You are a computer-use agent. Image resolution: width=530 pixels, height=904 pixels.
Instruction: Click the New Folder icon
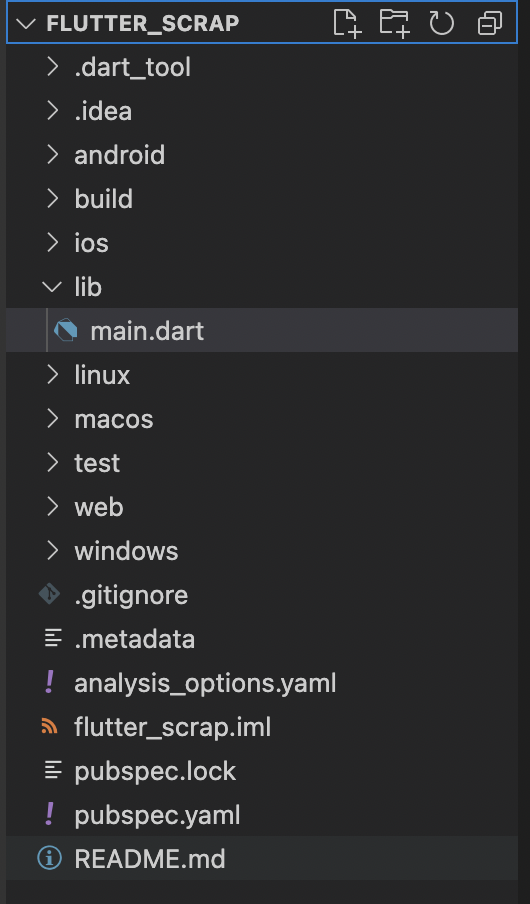[394, 24]
